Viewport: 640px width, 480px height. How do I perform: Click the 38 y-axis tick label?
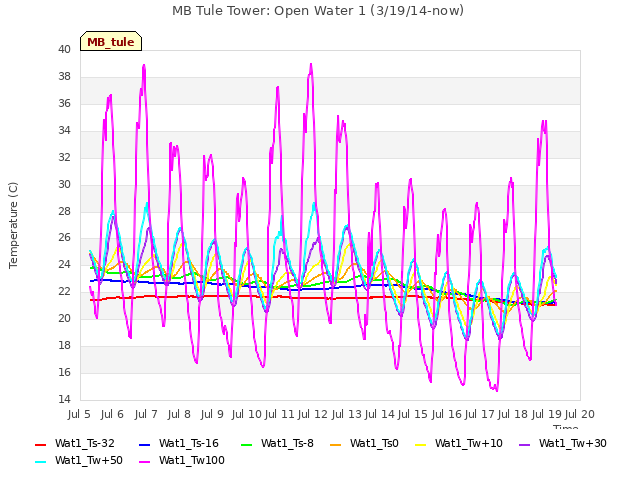[64, 77]
